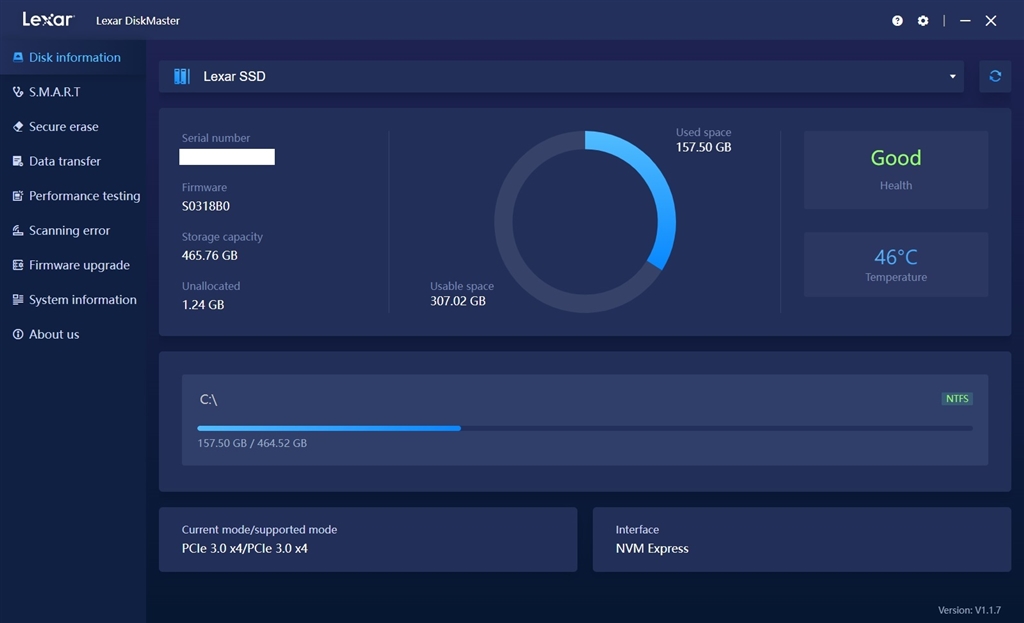Click the Good Health status card
Viewport: 1024px width, 623px height.
click(895, 170)
